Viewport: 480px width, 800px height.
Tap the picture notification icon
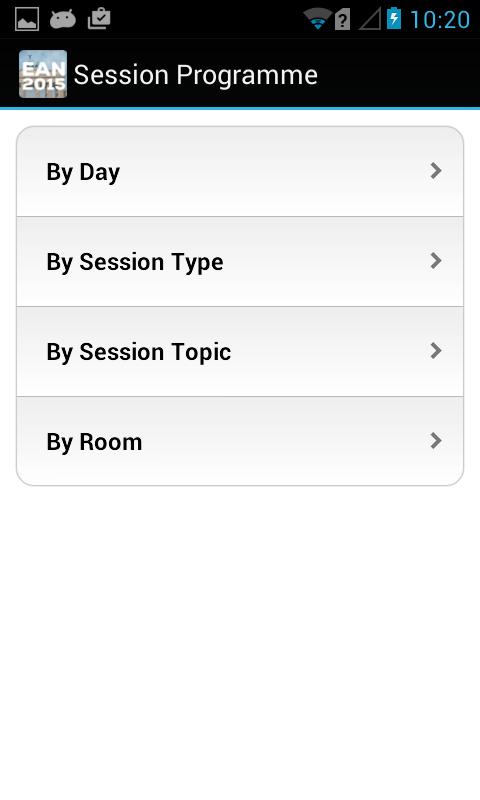(x=27, y=19)
